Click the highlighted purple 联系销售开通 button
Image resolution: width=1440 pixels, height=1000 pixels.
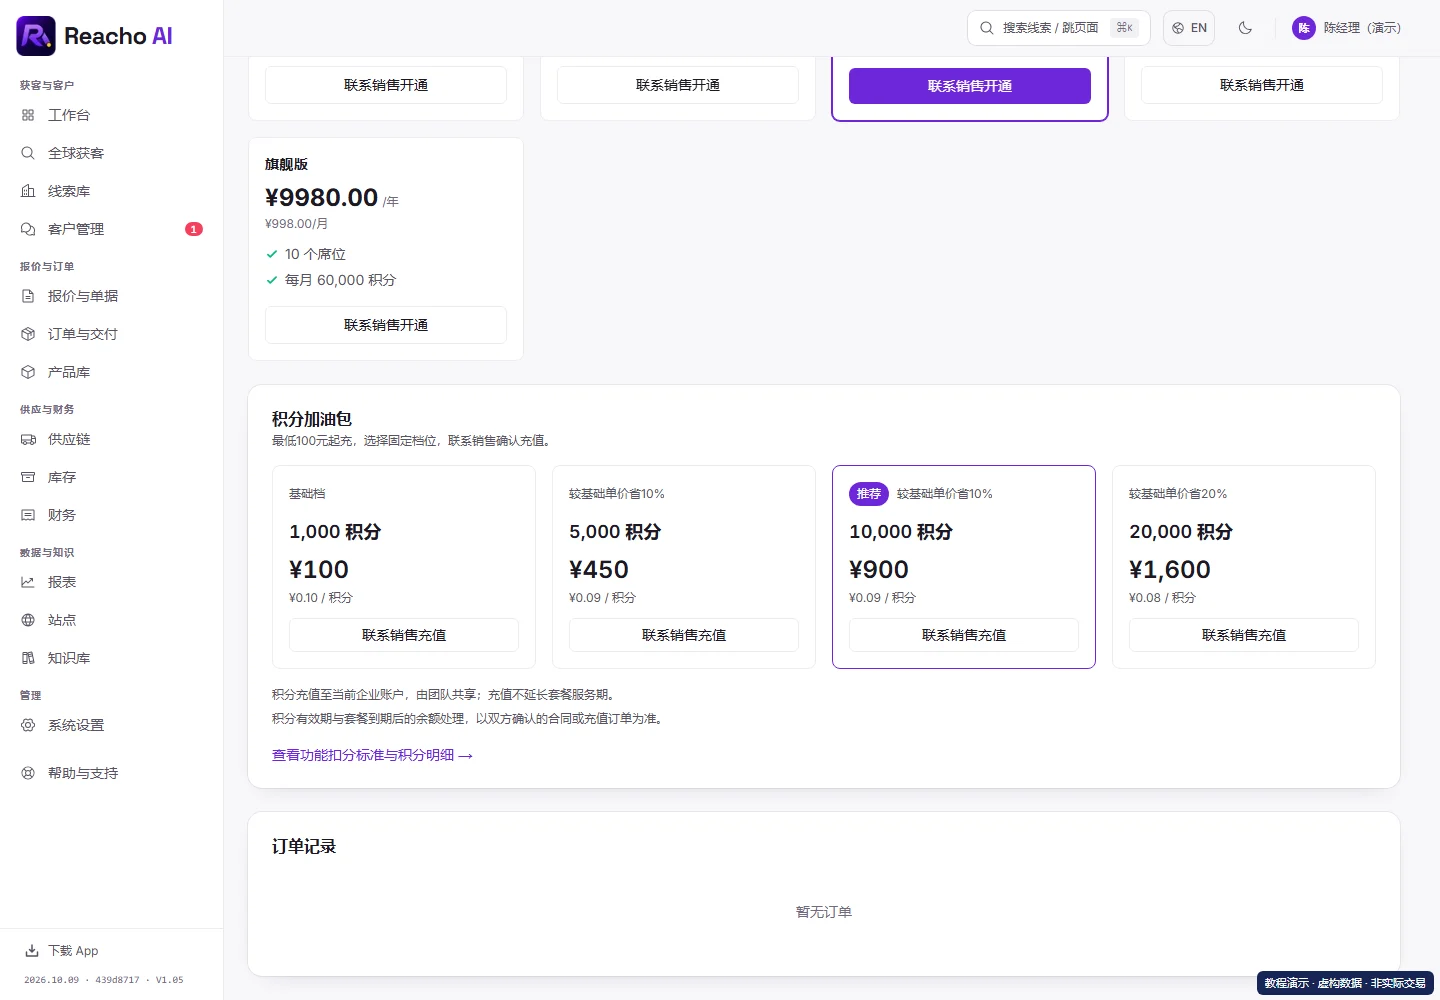click(970, 86)
